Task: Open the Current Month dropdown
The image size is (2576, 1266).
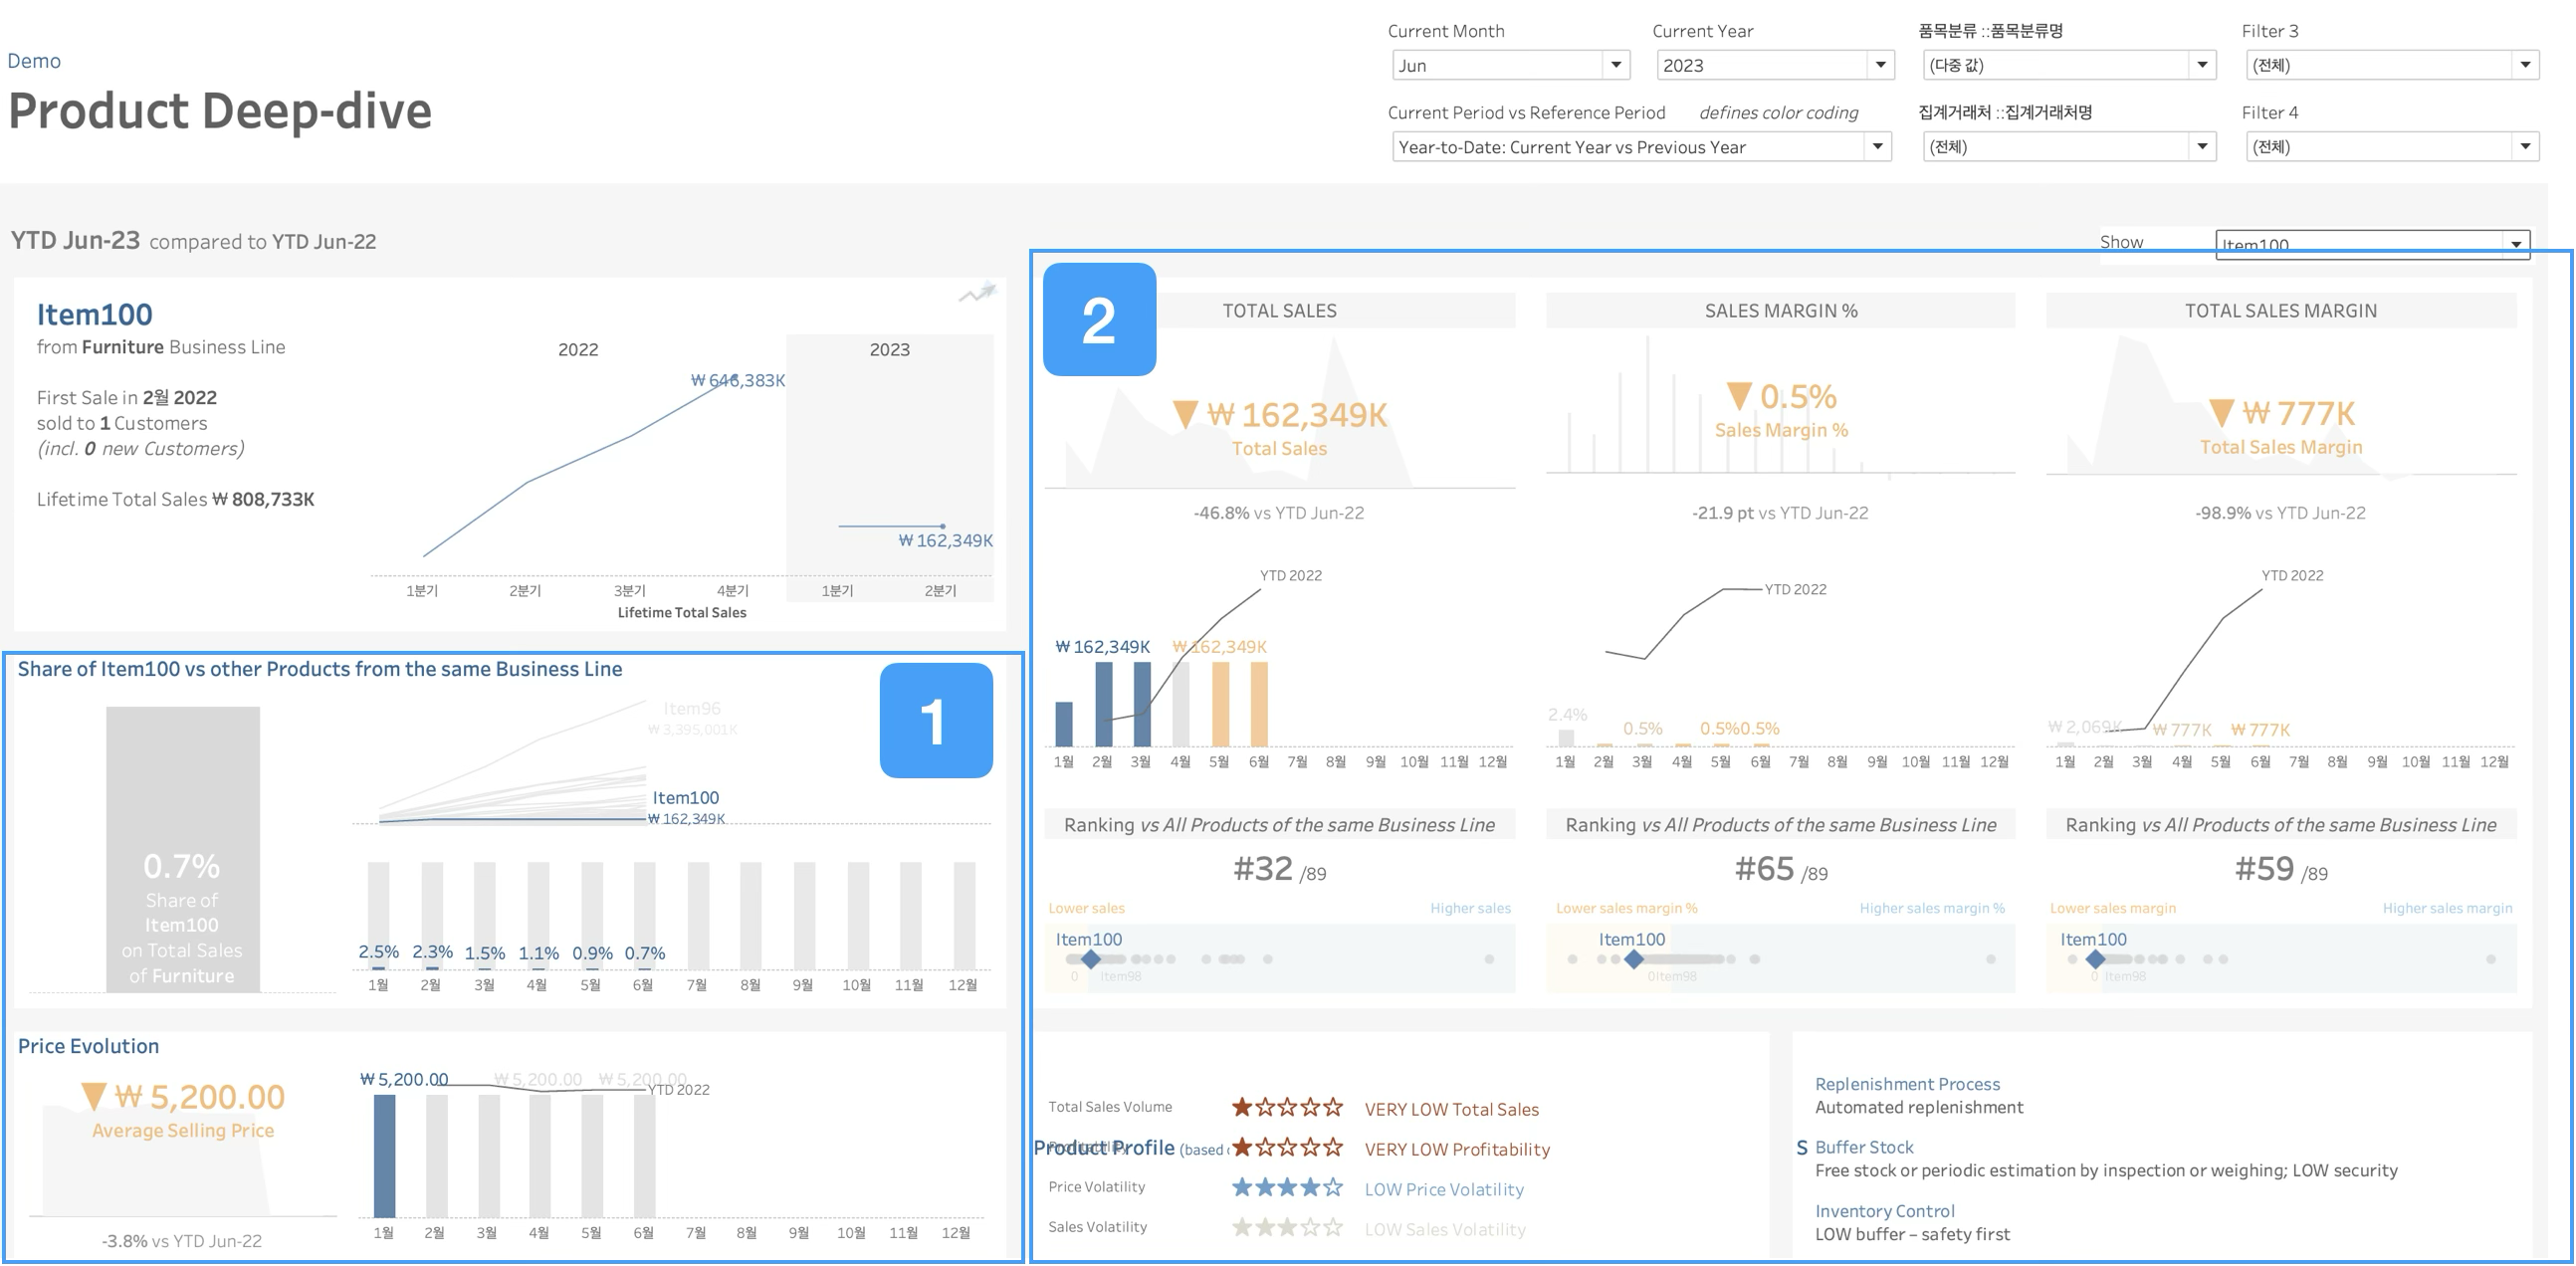Action: (x=1615, y=65)
